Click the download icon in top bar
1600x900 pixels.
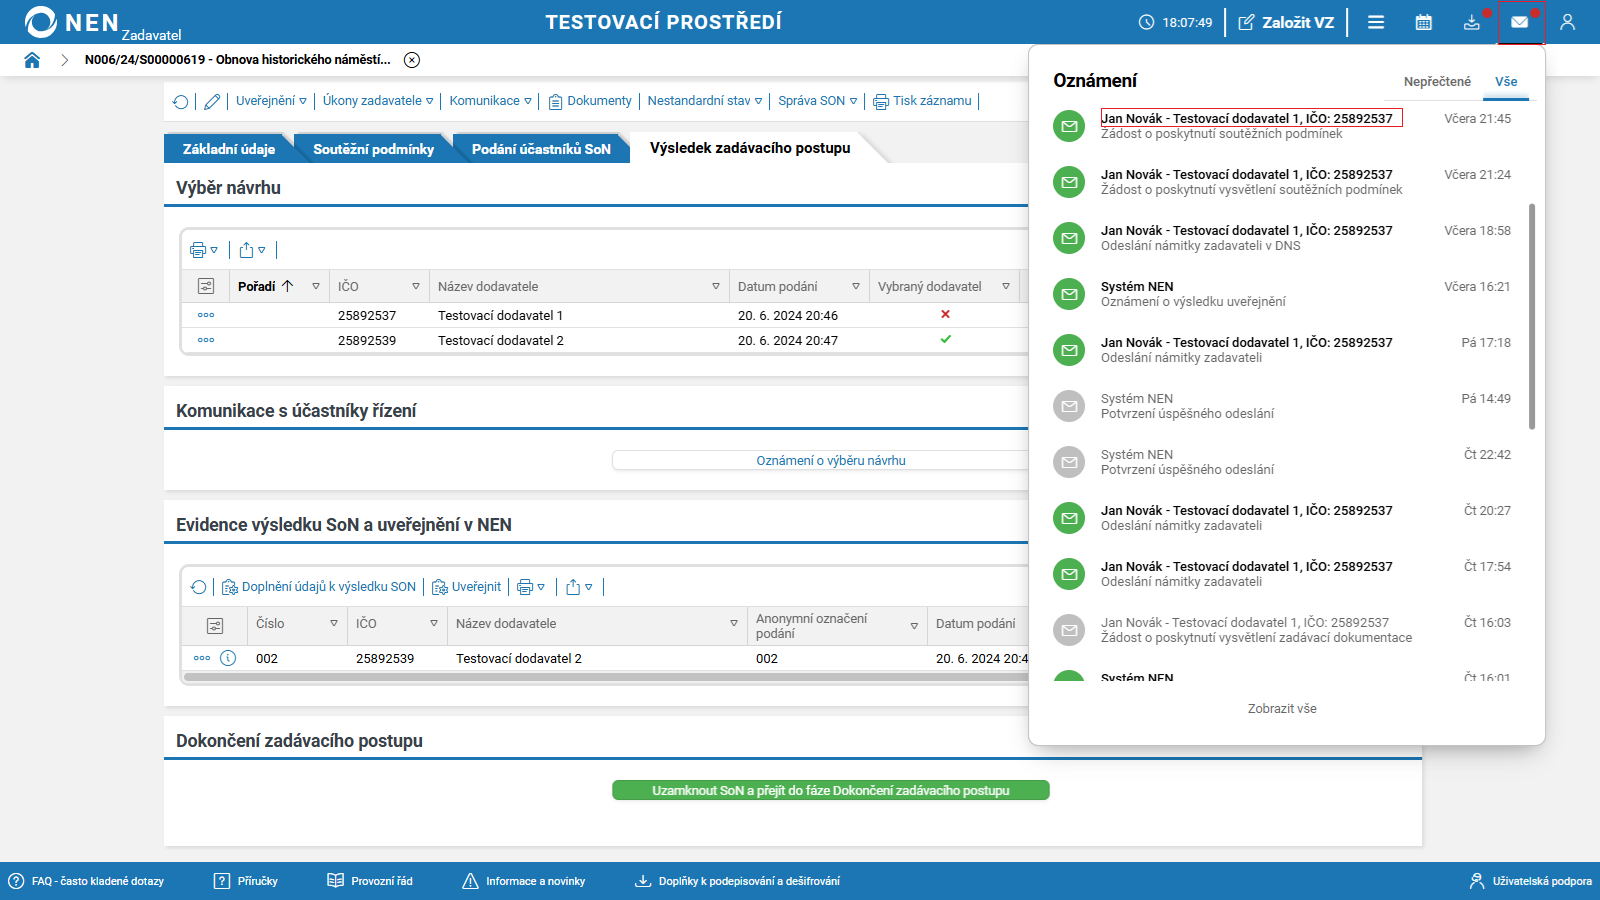(1471, 22)
